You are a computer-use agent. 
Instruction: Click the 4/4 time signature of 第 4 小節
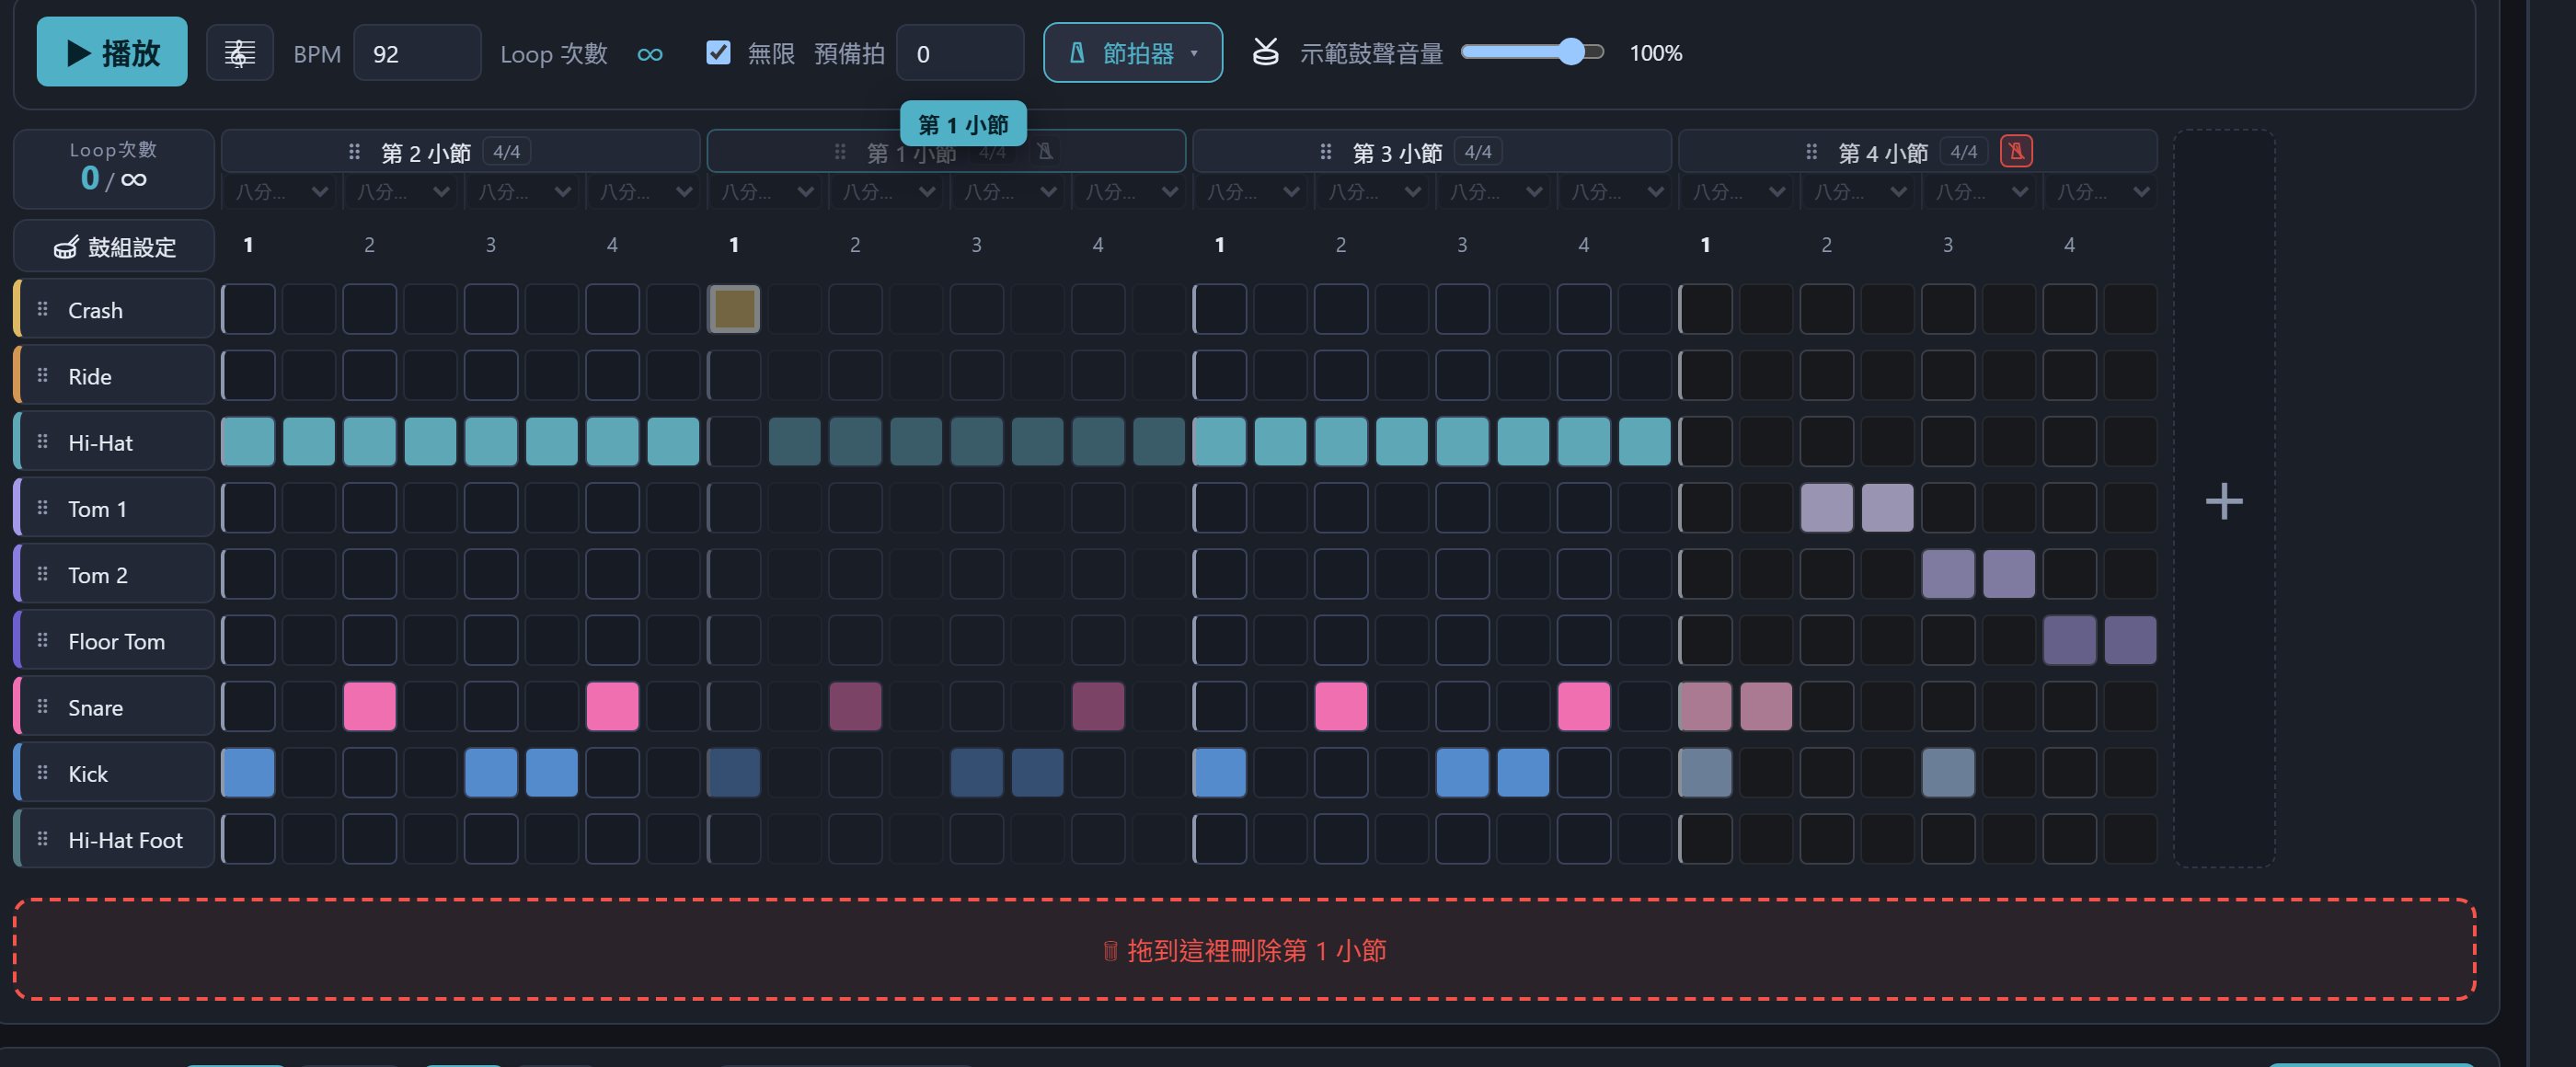coord(1964,152)
